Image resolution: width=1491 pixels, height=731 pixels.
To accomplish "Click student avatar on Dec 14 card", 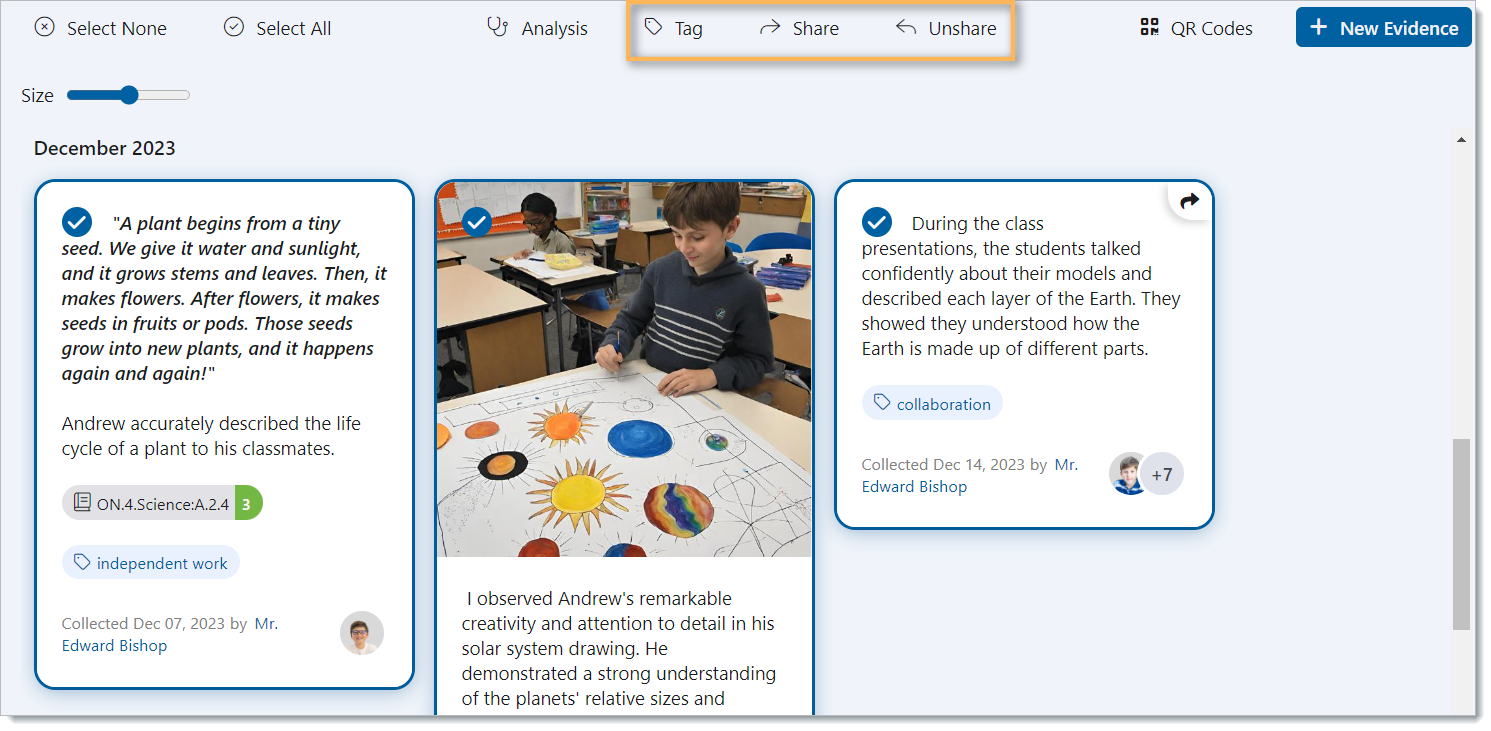I will click(x=1128, y=474).
